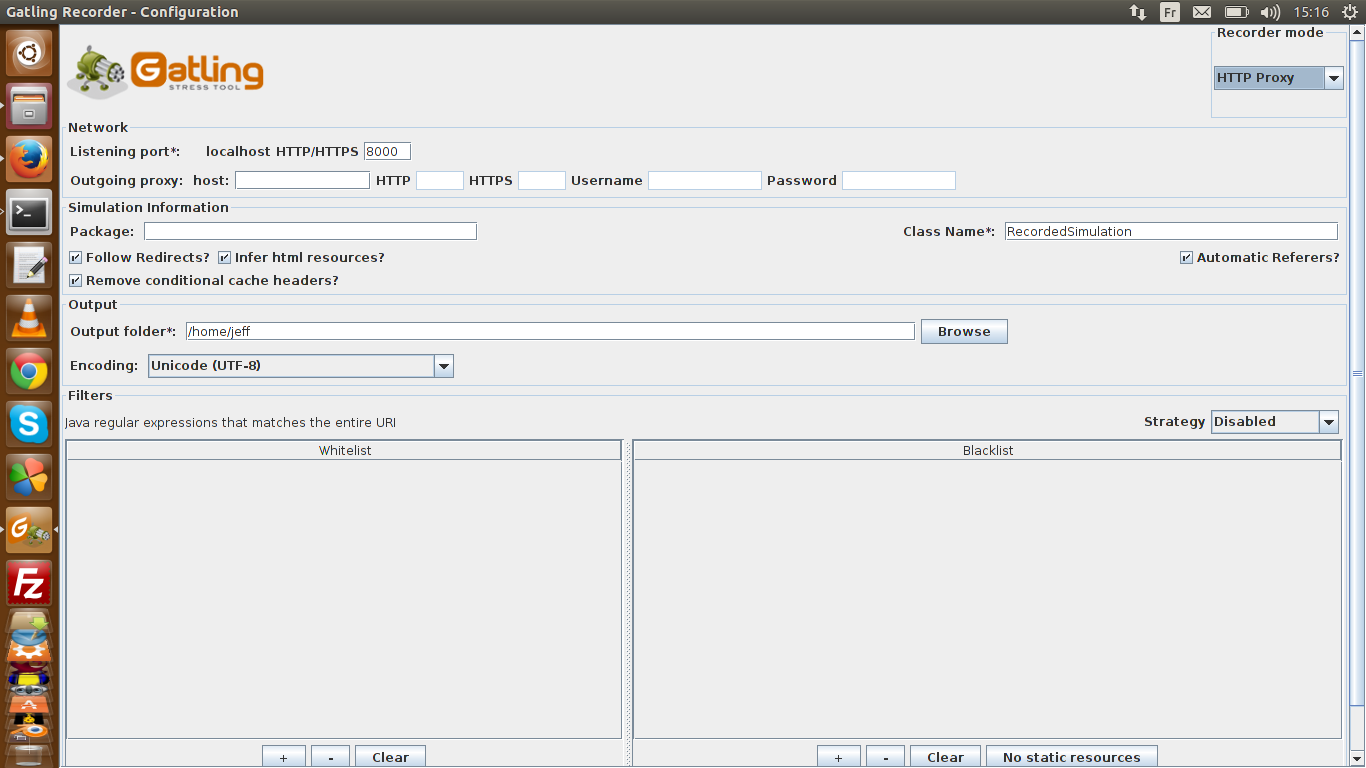This screenshot has height=768, width=1366.
Task: Open Google Chrome from the launcher
Action: tap(29, 372)
